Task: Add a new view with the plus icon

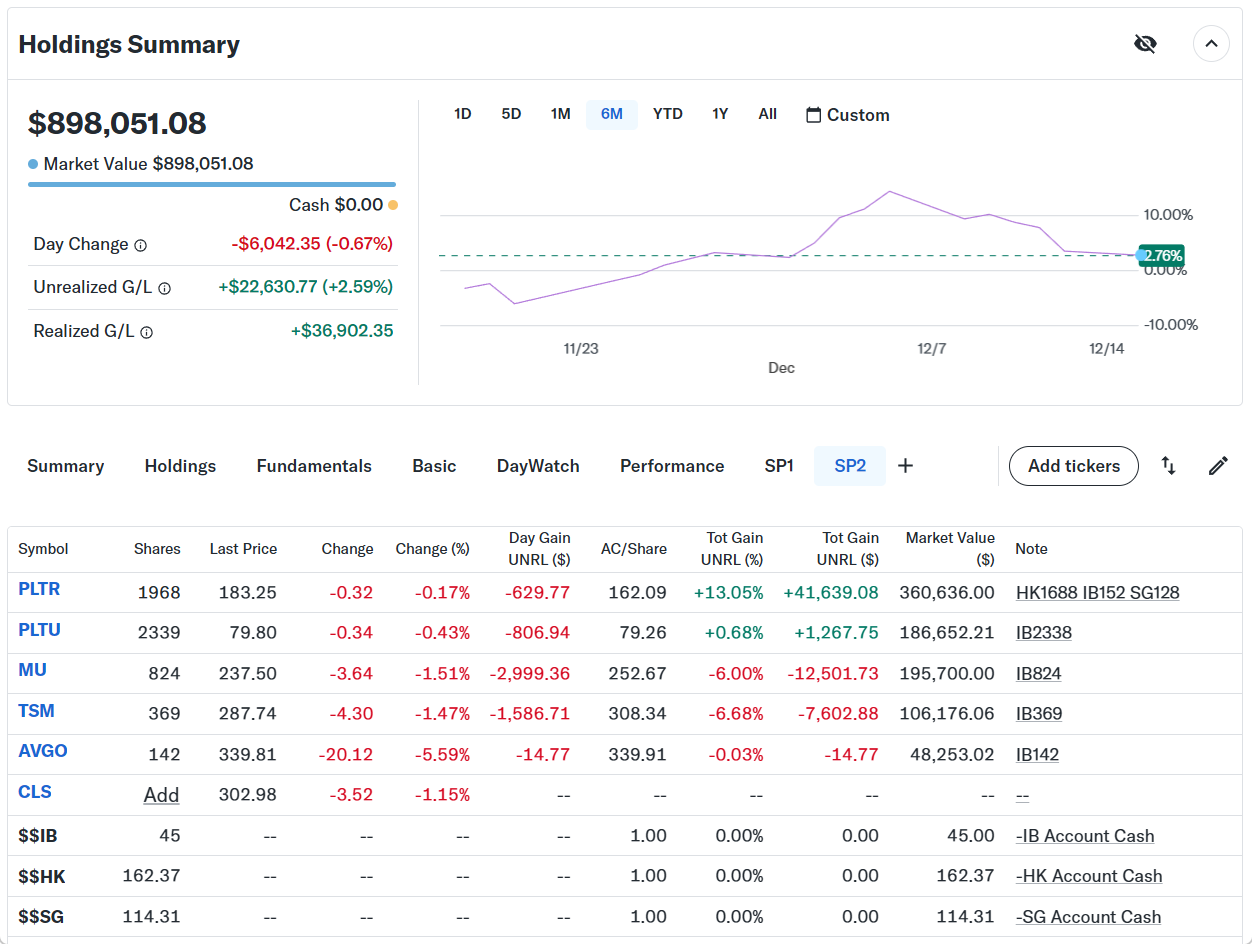Action: pos(905,466)
